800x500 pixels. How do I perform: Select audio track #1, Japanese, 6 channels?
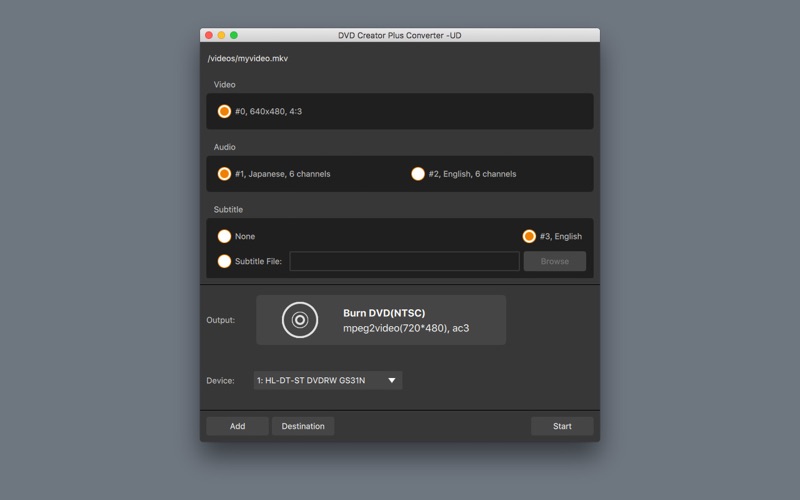[x=224, y=174]
